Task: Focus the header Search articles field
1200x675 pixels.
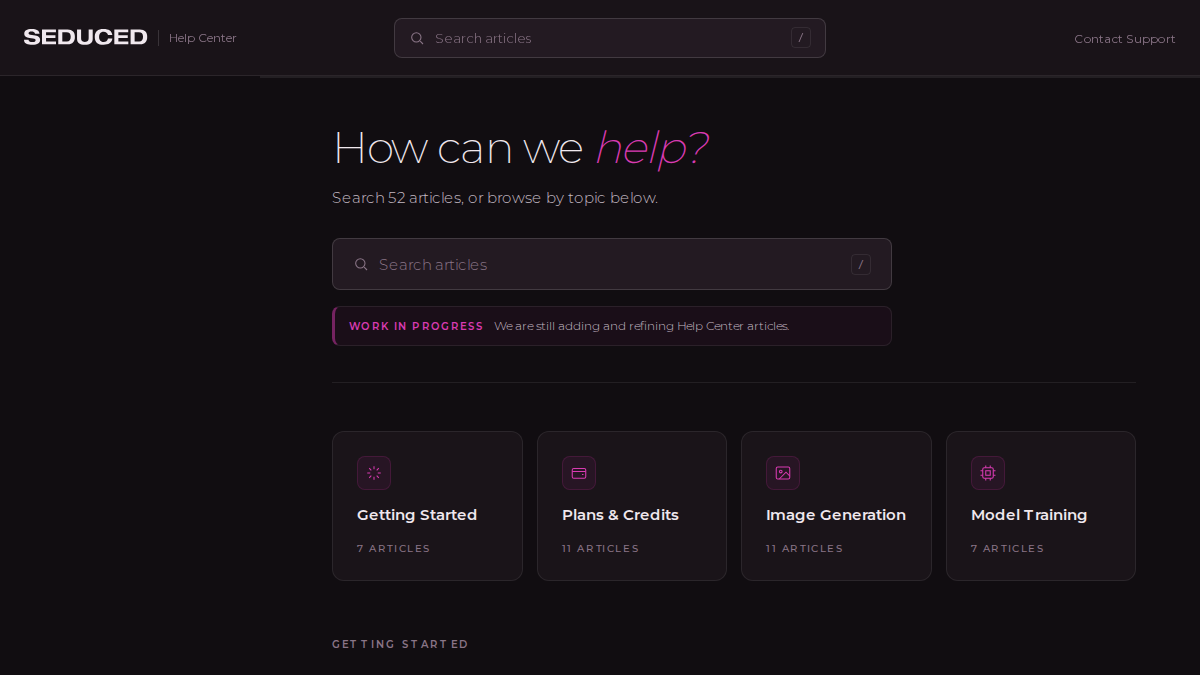Action: [x=610, y=38]
